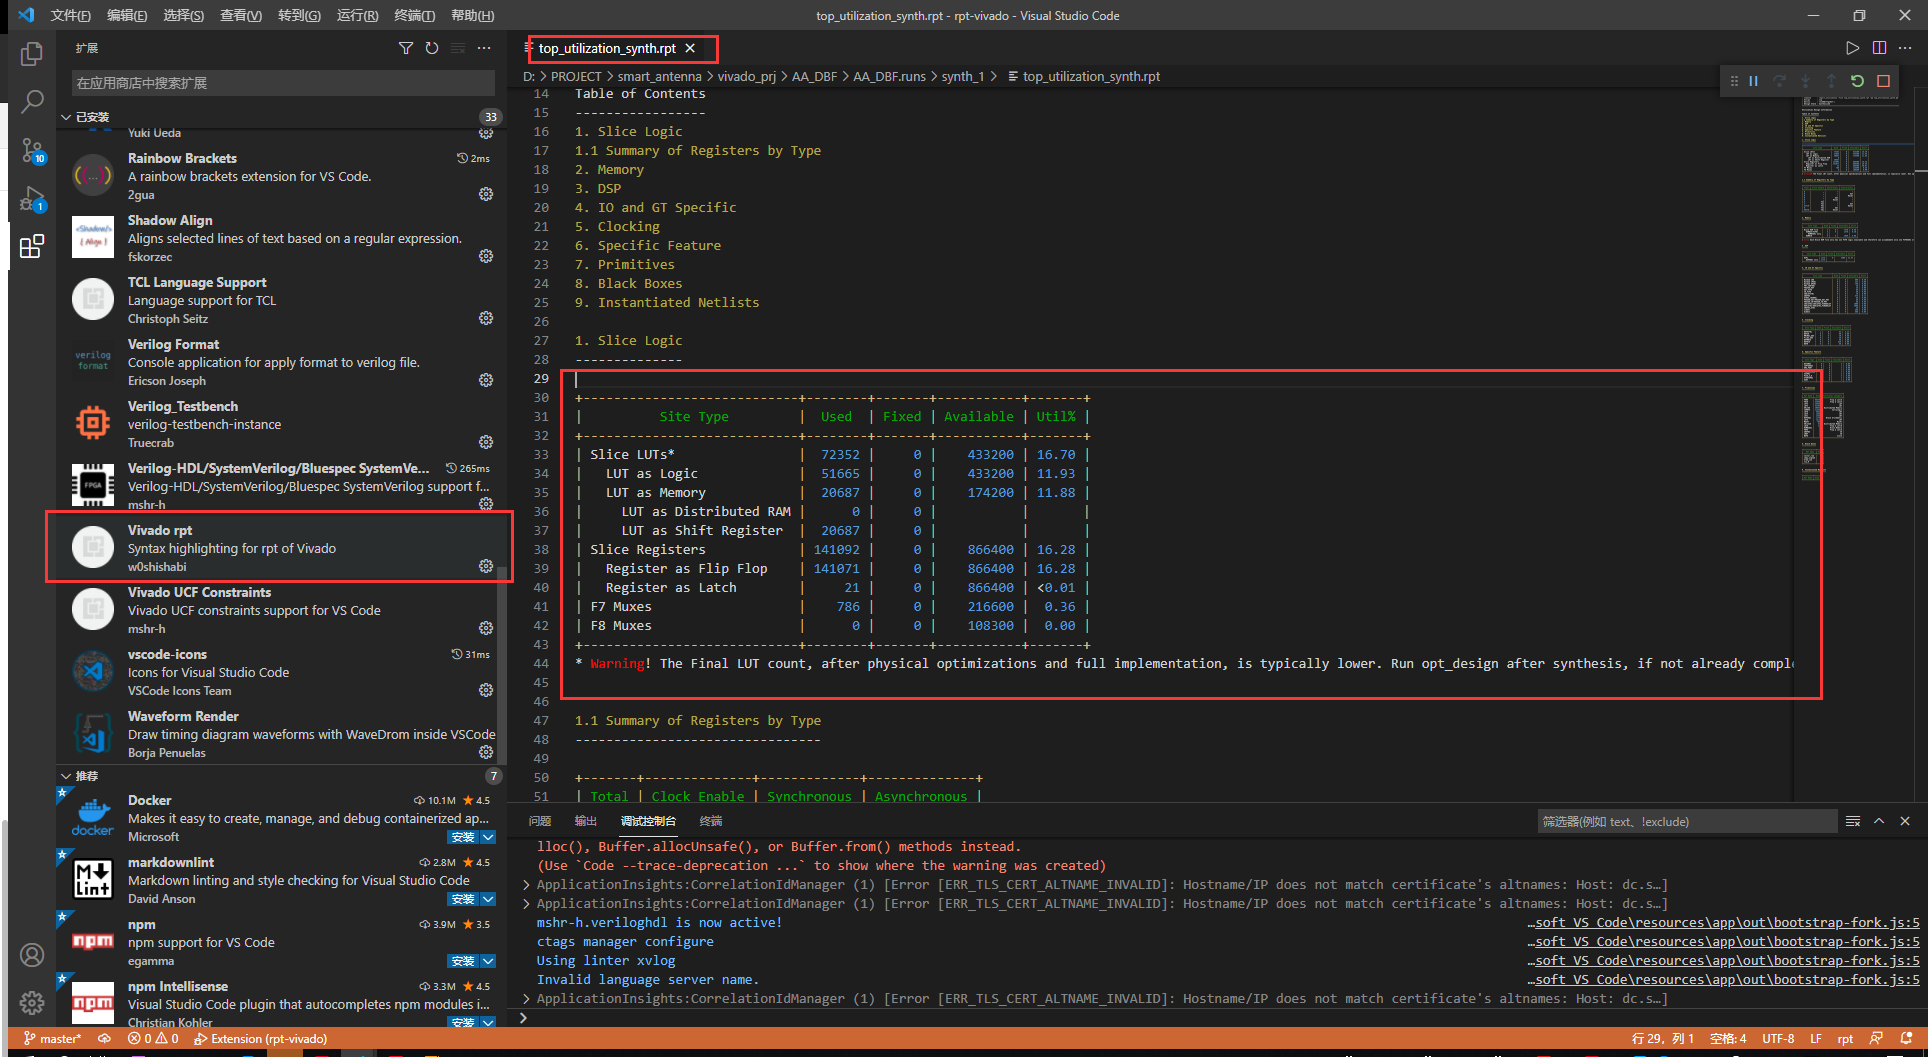The image size is (1928, 1057).
Task: Click Extension (rpt-vivado) debug status item
Action: pos(260,1039)
